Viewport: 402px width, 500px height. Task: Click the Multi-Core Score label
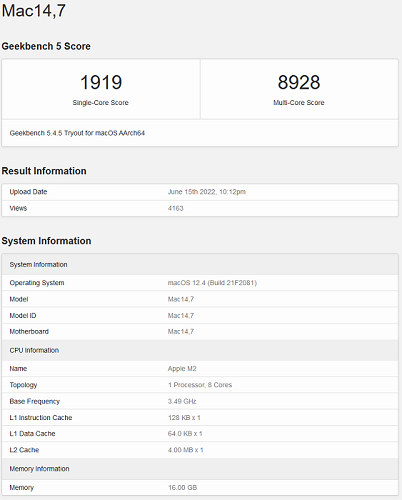299,103
